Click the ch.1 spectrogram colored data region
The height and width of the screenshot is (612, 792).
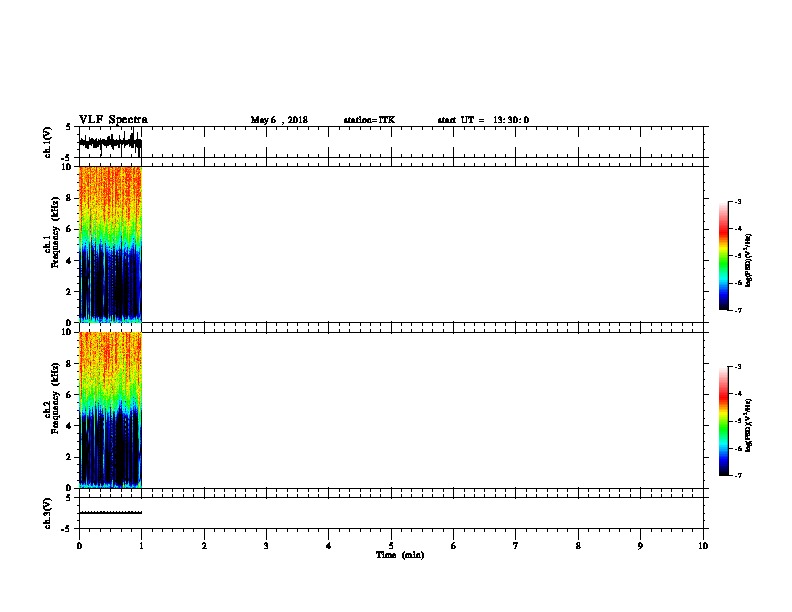tap(111, 244)
